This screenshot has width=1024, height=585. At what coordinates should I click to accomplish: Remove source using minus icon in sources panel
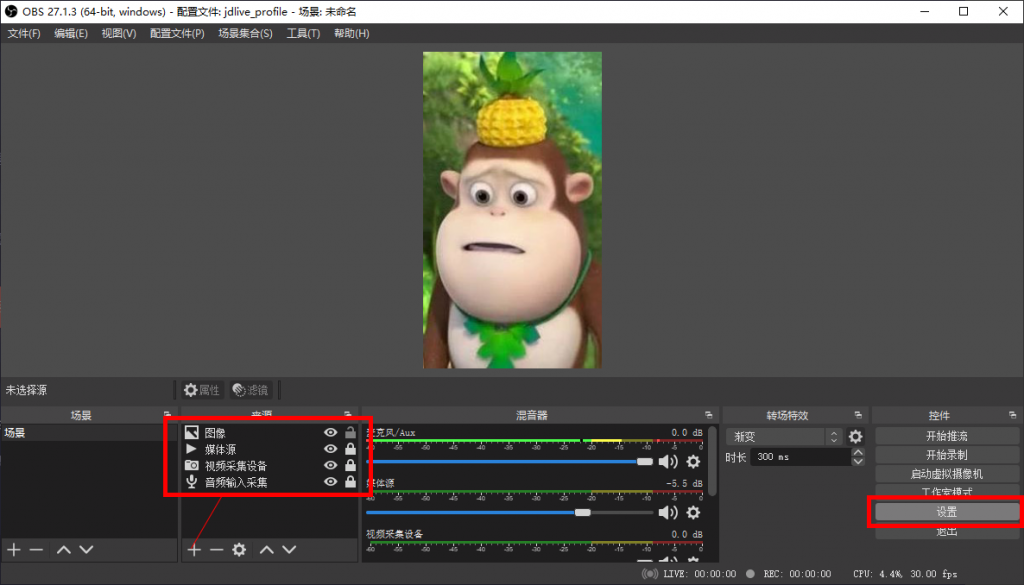coord(216,549)
